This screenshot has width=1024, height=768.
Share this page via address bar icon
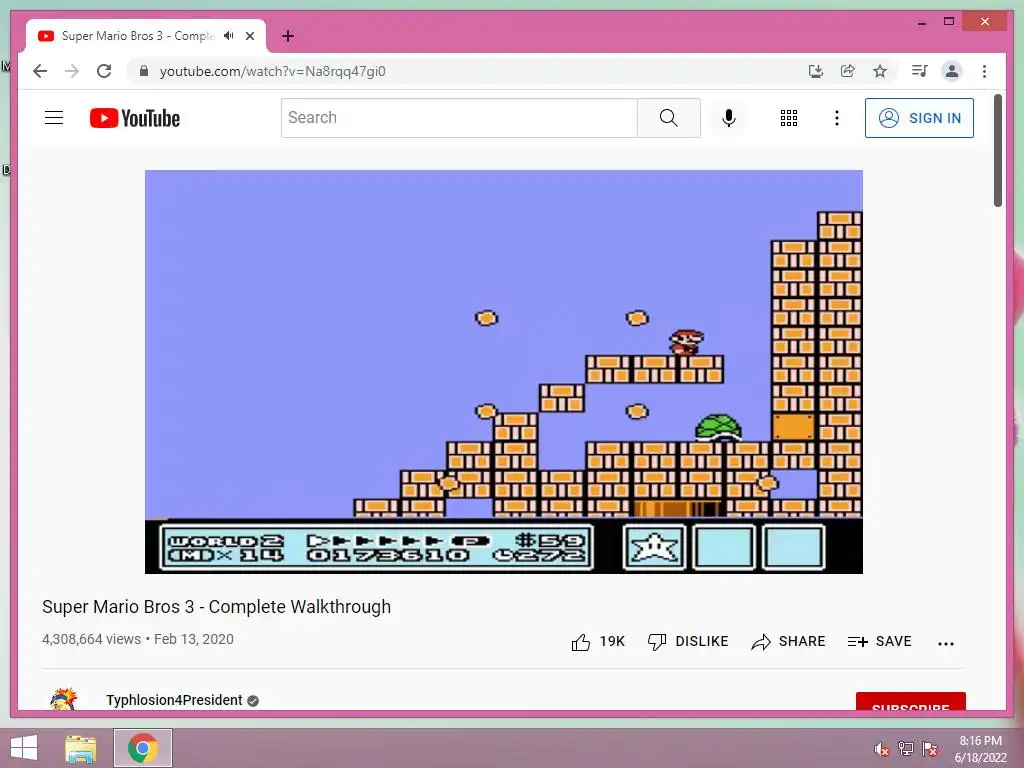pyautogui.click(x=848, y=71)
